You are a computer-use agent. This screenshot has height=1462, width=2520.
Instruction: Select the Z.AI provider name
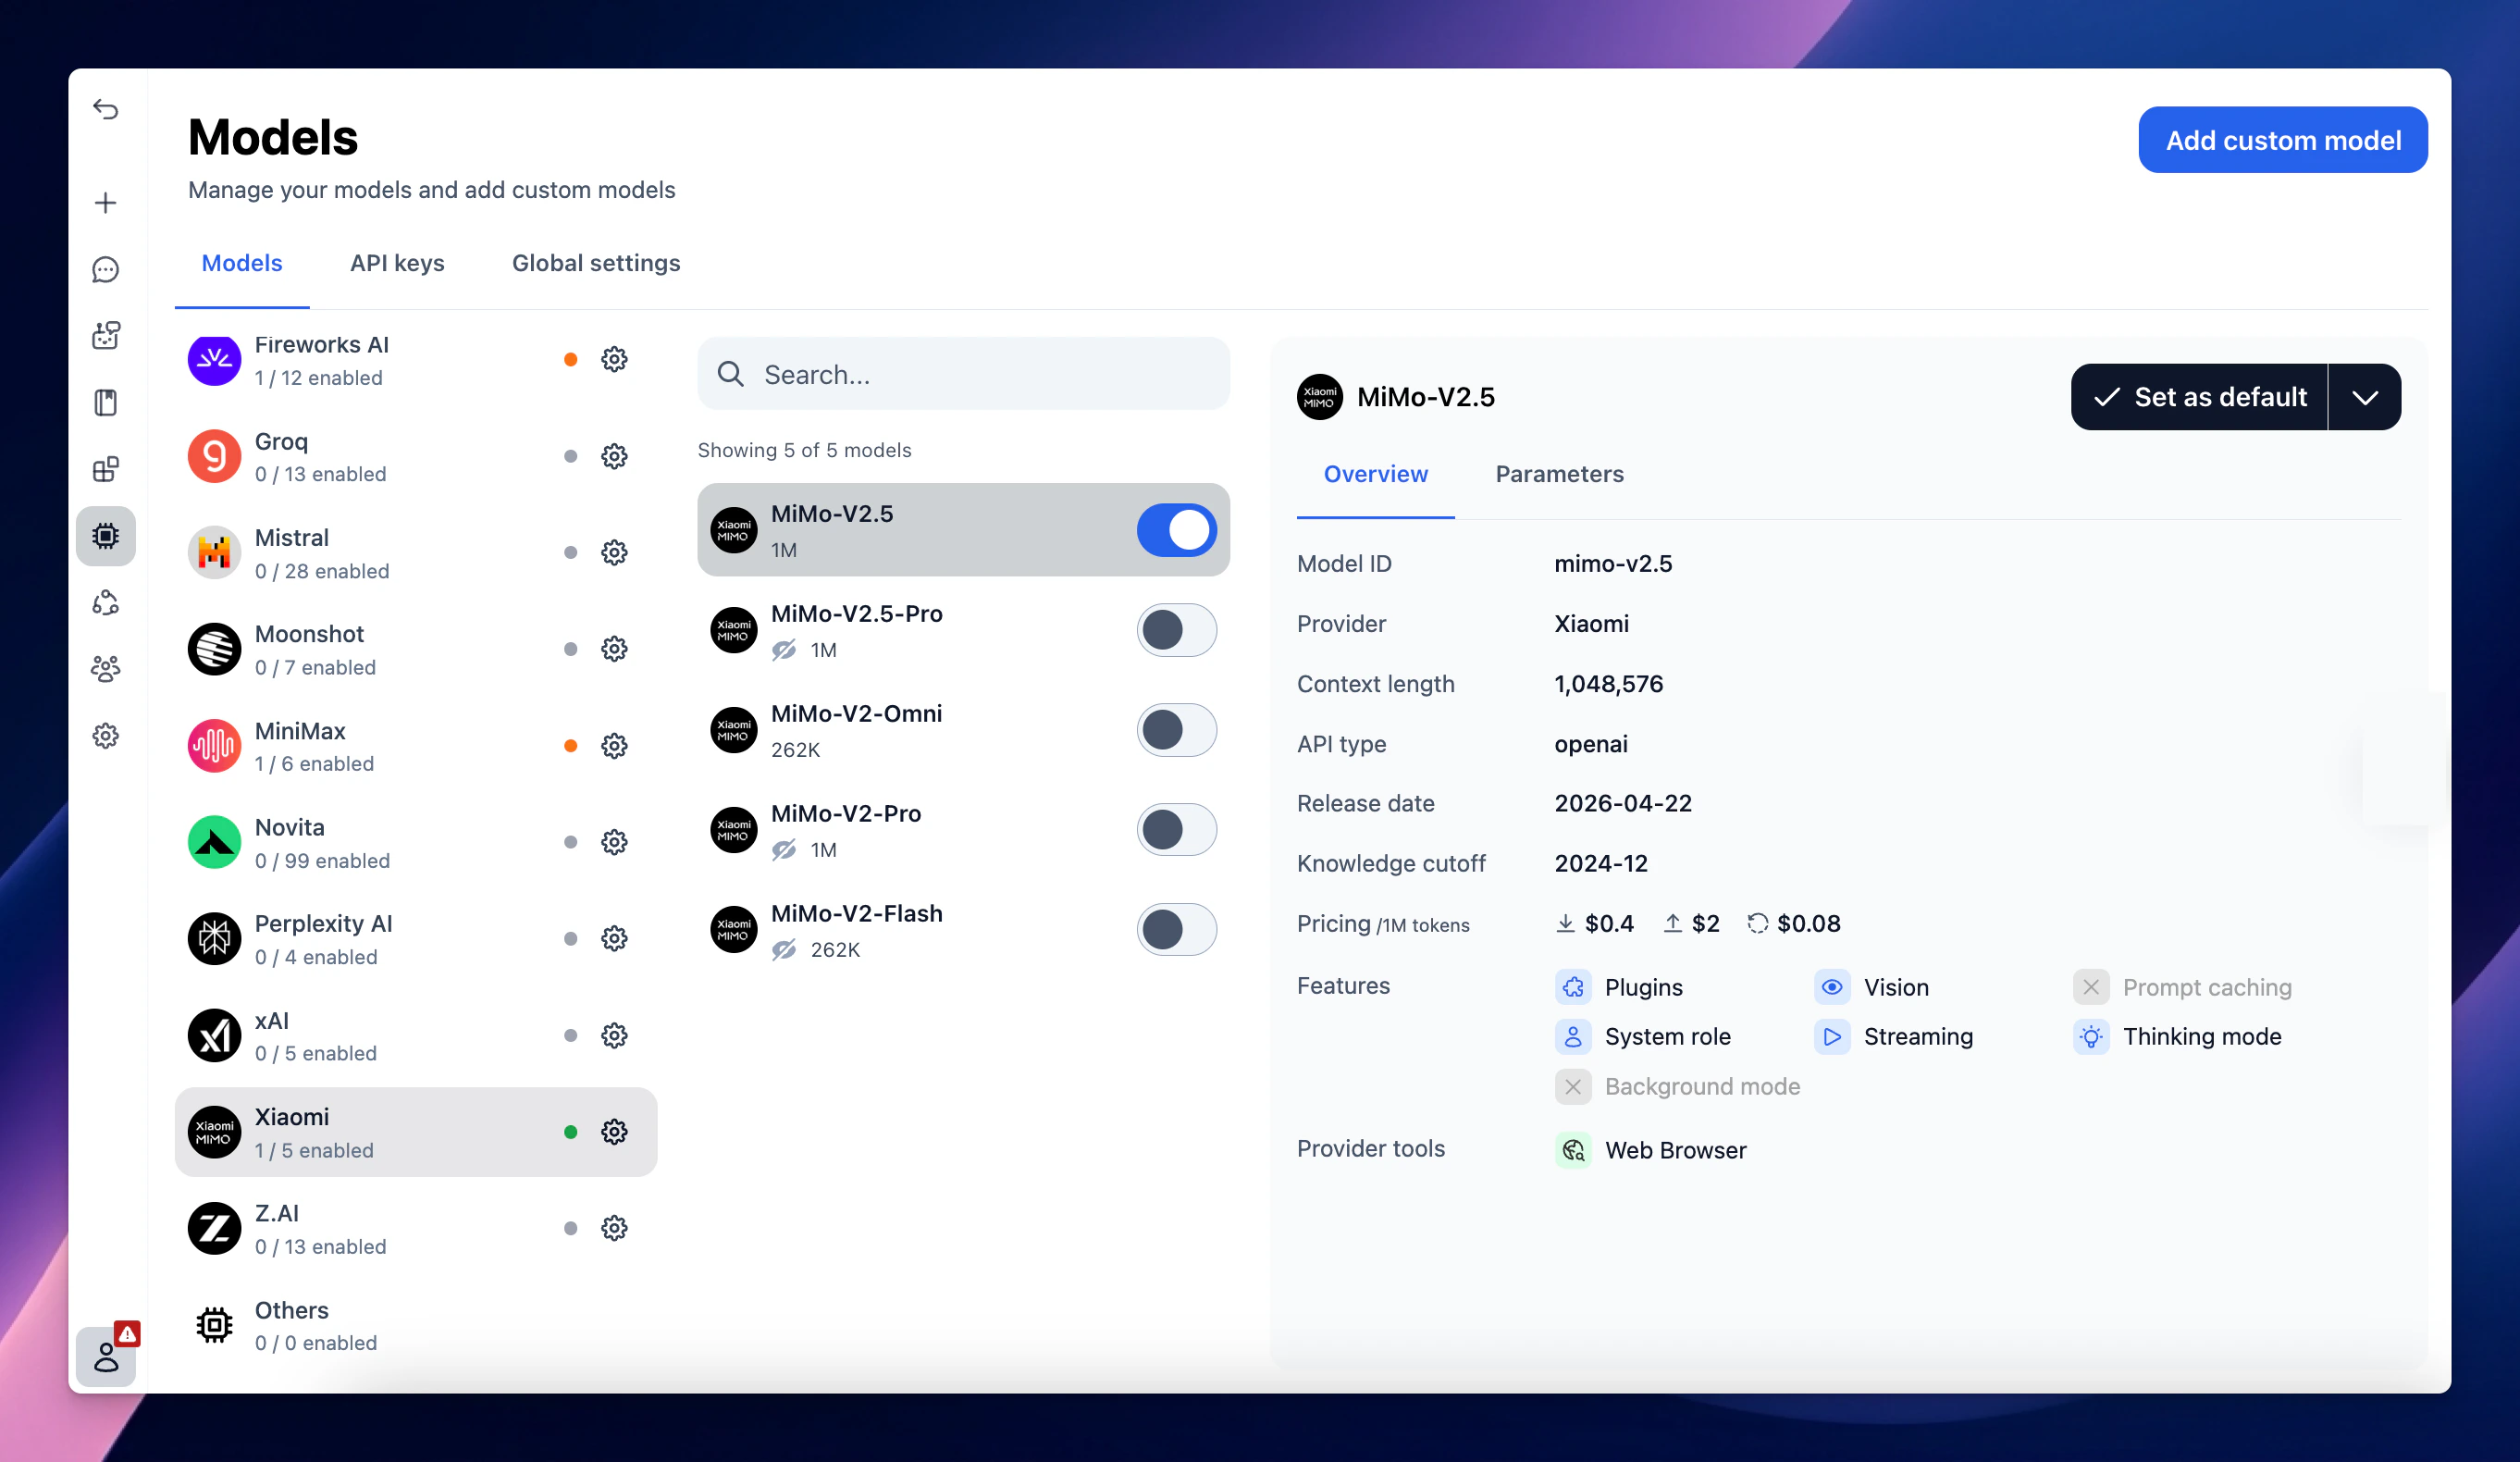click(276, 1213)
